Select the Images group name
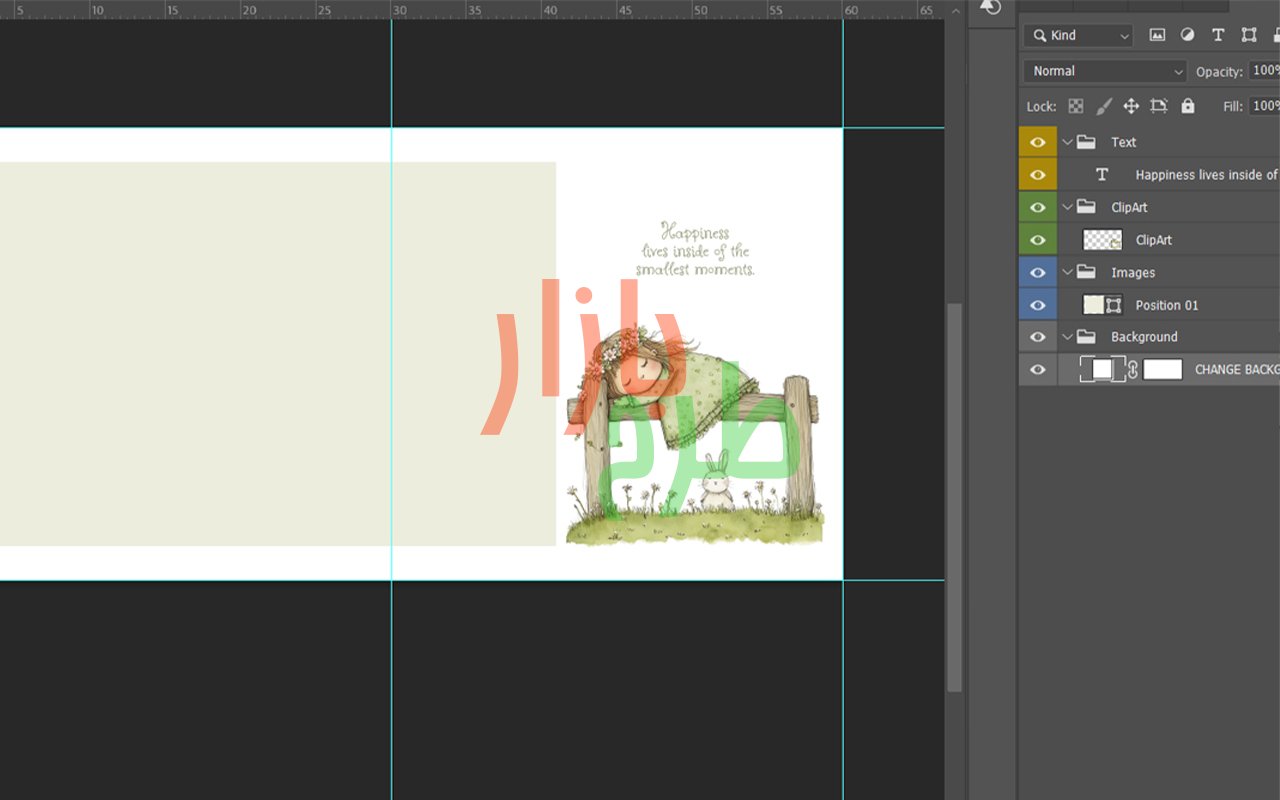Viewport: 1280px width, 800px height. coord(1133,272)
